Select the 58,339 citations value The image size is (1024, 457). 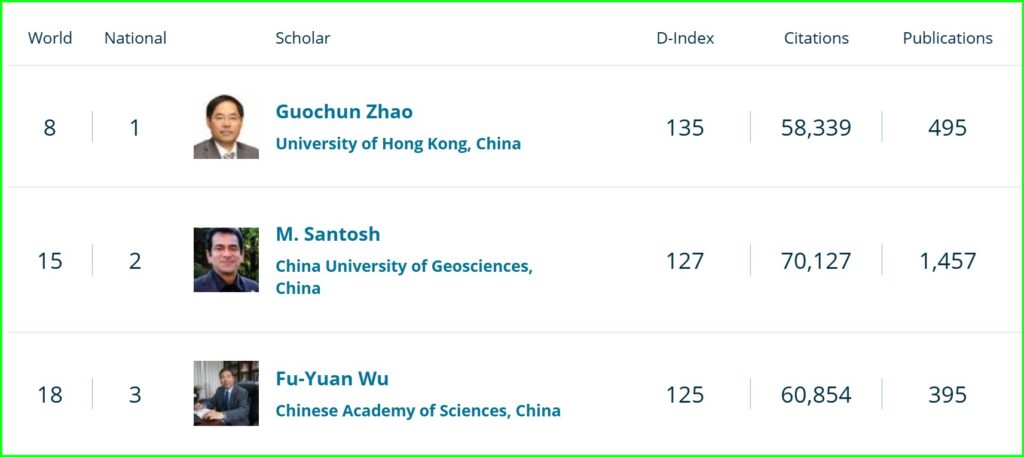816,127
